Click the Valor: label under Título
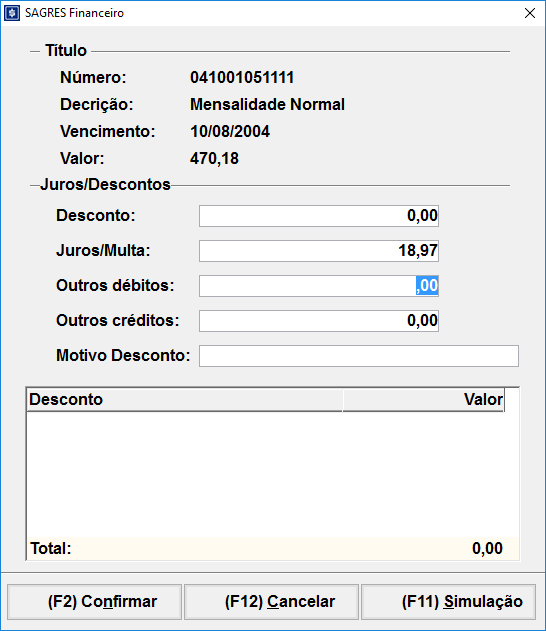The width and height of the screenshot is (546, 631). (82, 159)
